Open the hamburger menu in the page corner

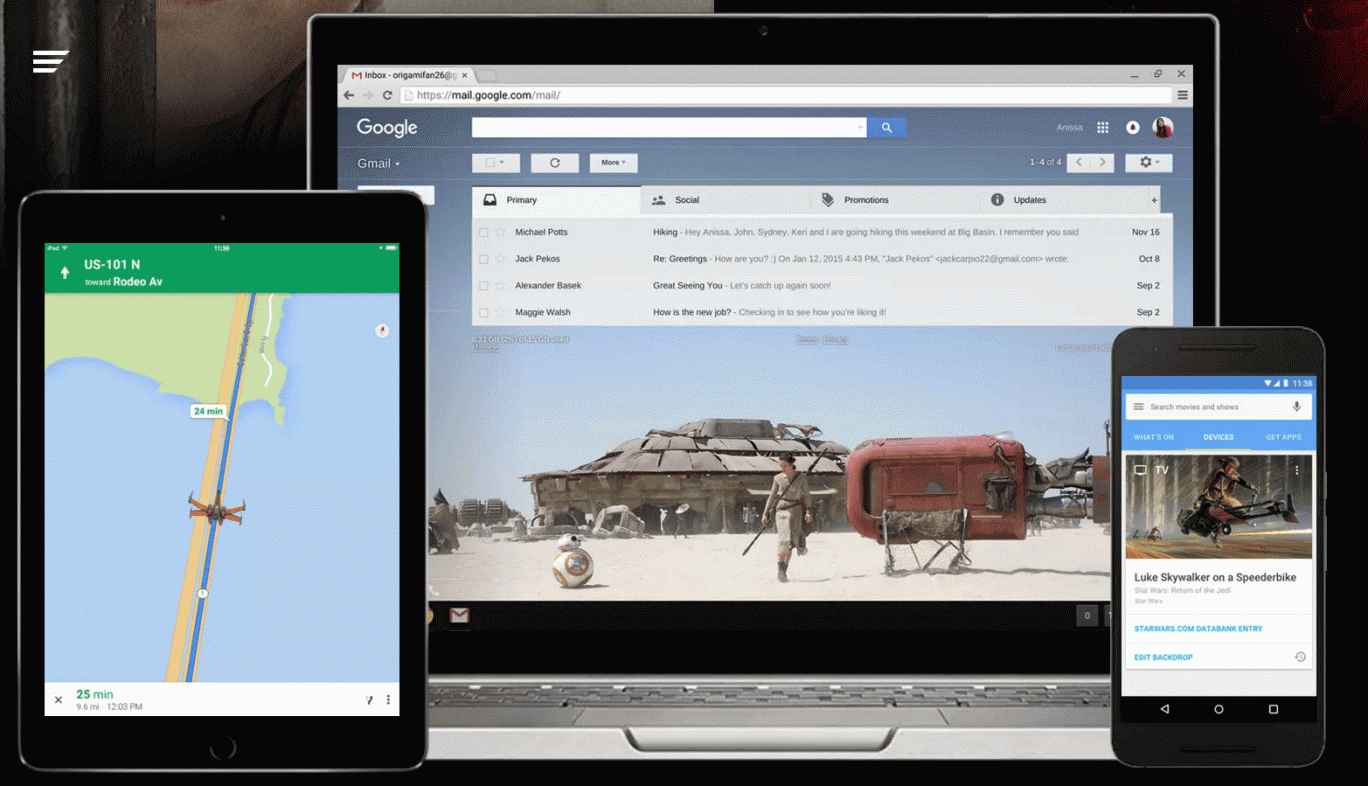(x=50, y=61)
